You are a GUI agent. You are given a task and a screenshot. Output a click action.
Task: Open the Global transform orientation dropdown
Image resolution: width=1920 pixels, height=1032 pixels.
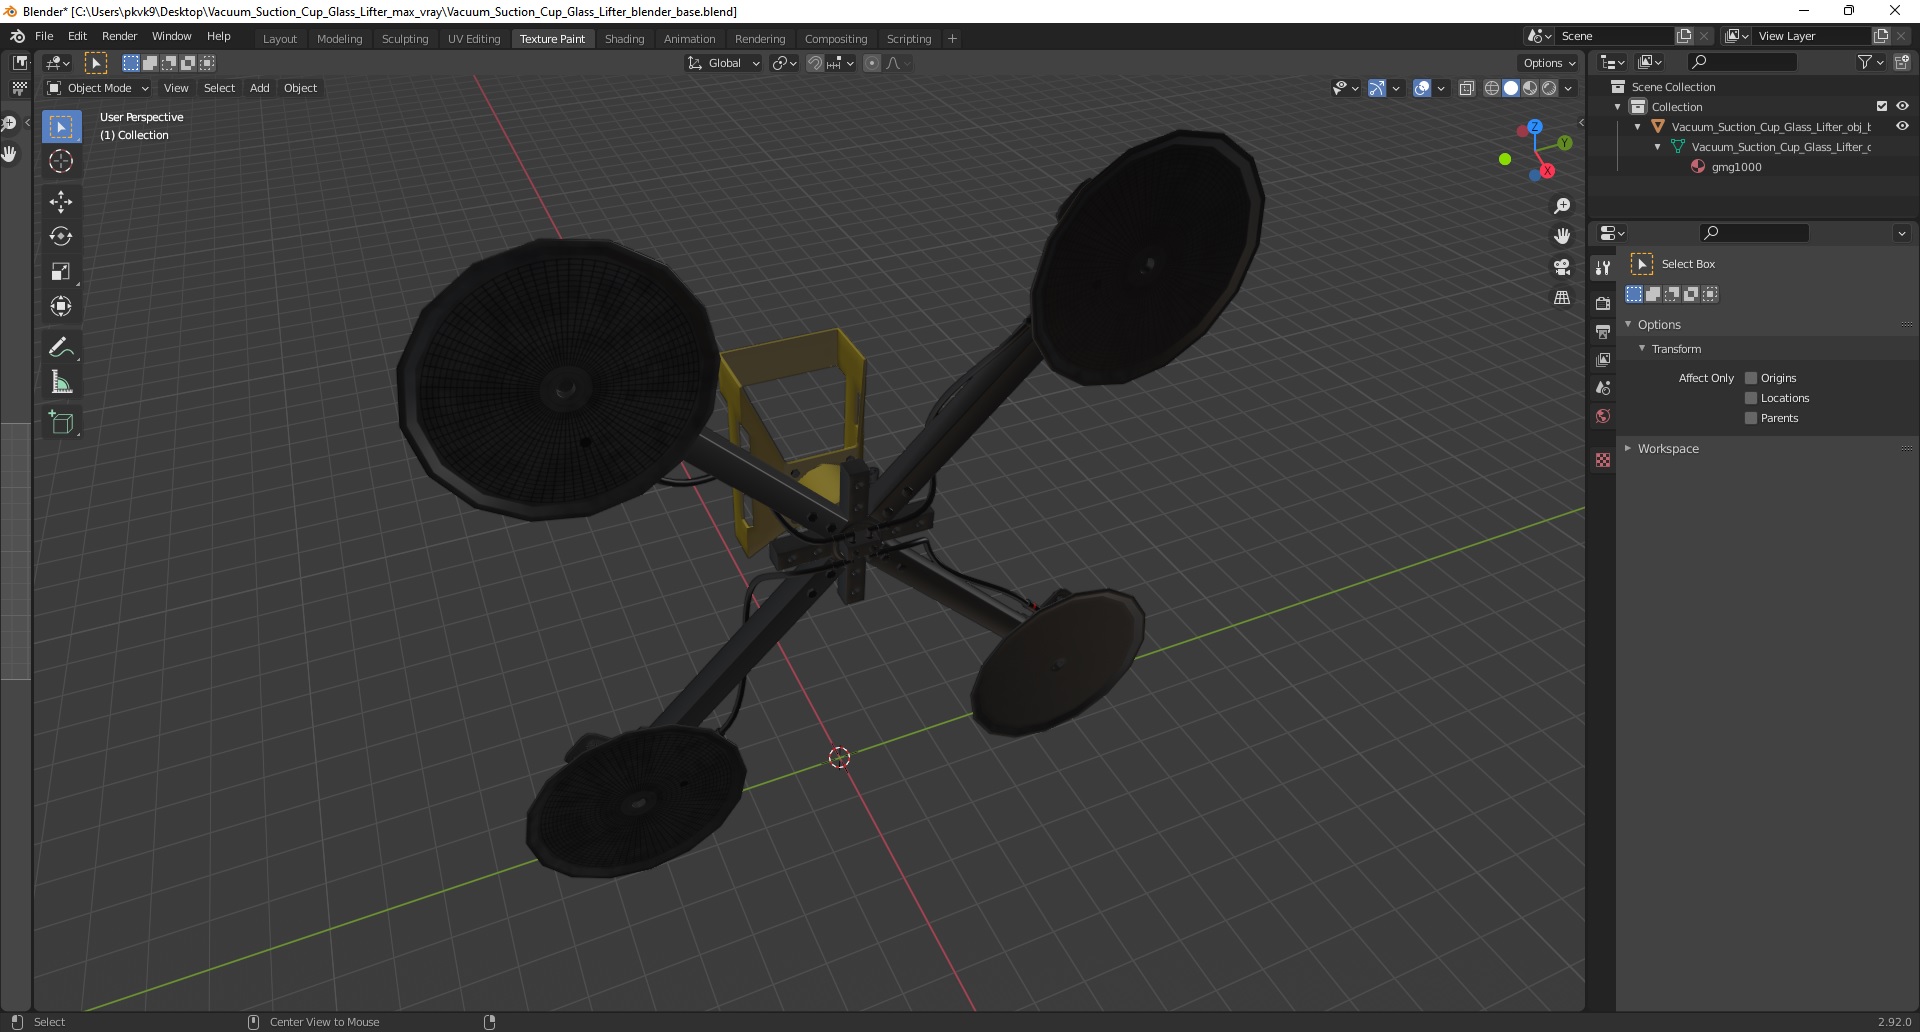click(723, 63)
